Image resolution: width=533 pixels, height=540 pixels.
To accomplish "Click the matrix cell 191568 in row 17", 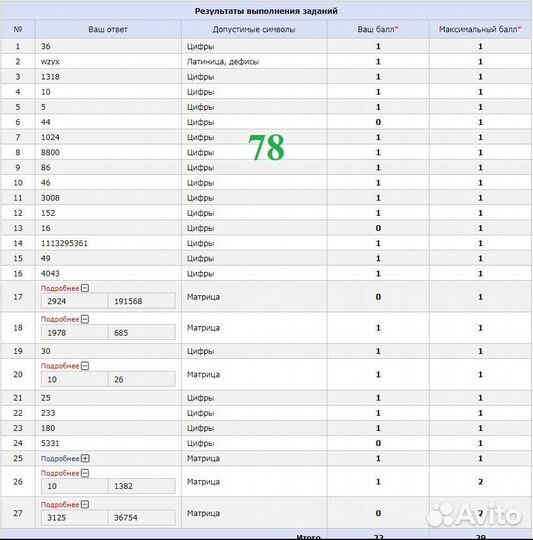I will coord(142,301).
